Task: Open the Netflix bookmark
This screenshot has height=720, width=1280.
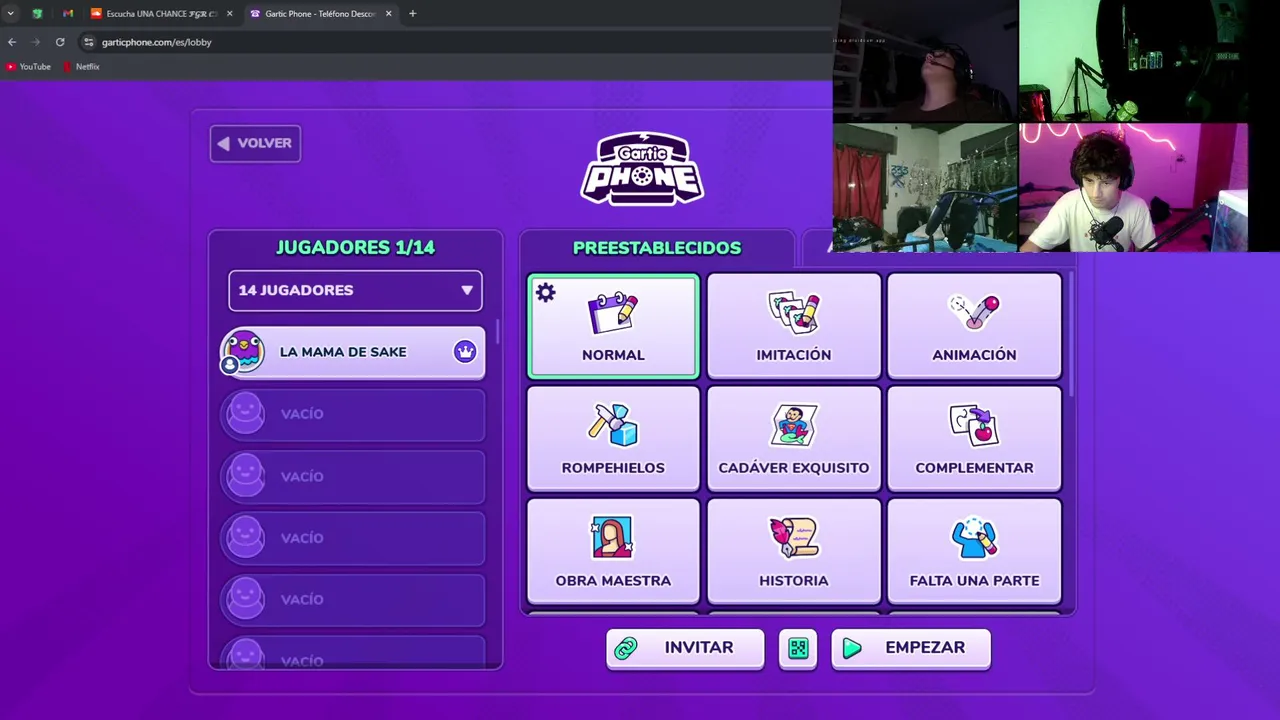Action: pos(81,66)
